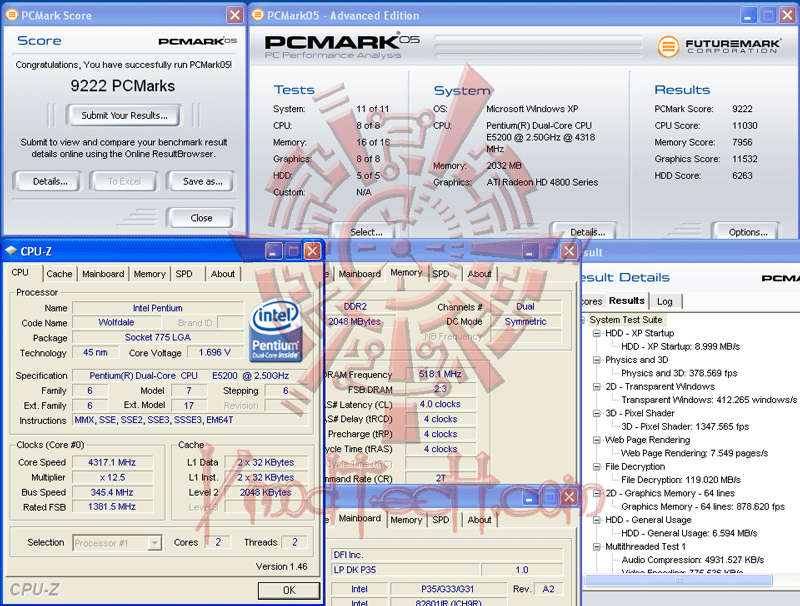Collapse File Decryption node

(x=596, y=467)
